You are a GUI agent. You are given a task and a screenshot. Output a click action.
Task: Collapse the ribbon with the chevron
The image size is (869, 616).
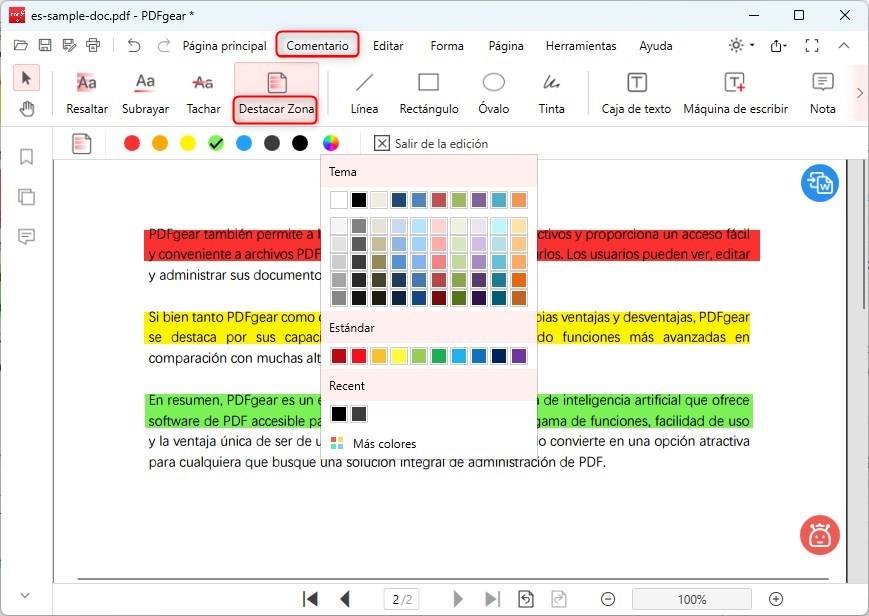point(844,45)
